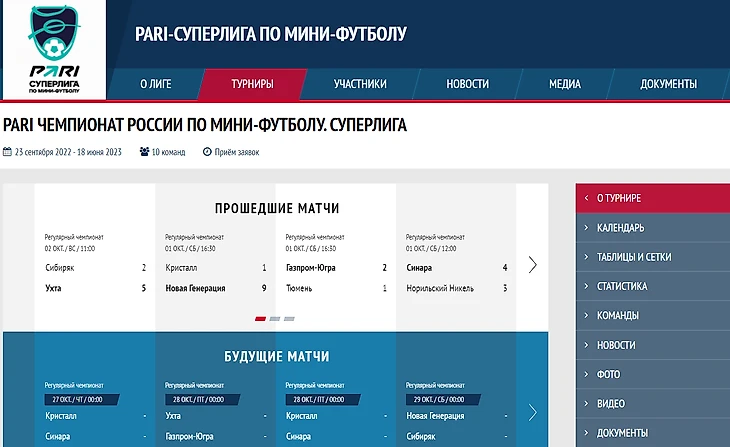
Task: Select the third carousel page indicator
Action: 290,319
